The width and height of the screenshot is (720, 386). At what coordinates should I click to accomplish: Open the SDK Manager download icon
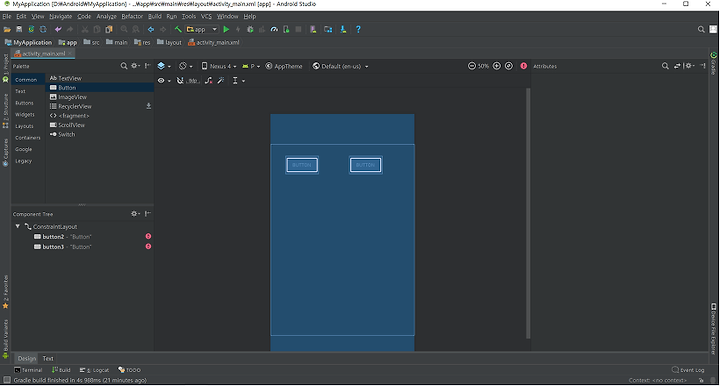click(x=343, y=29)
